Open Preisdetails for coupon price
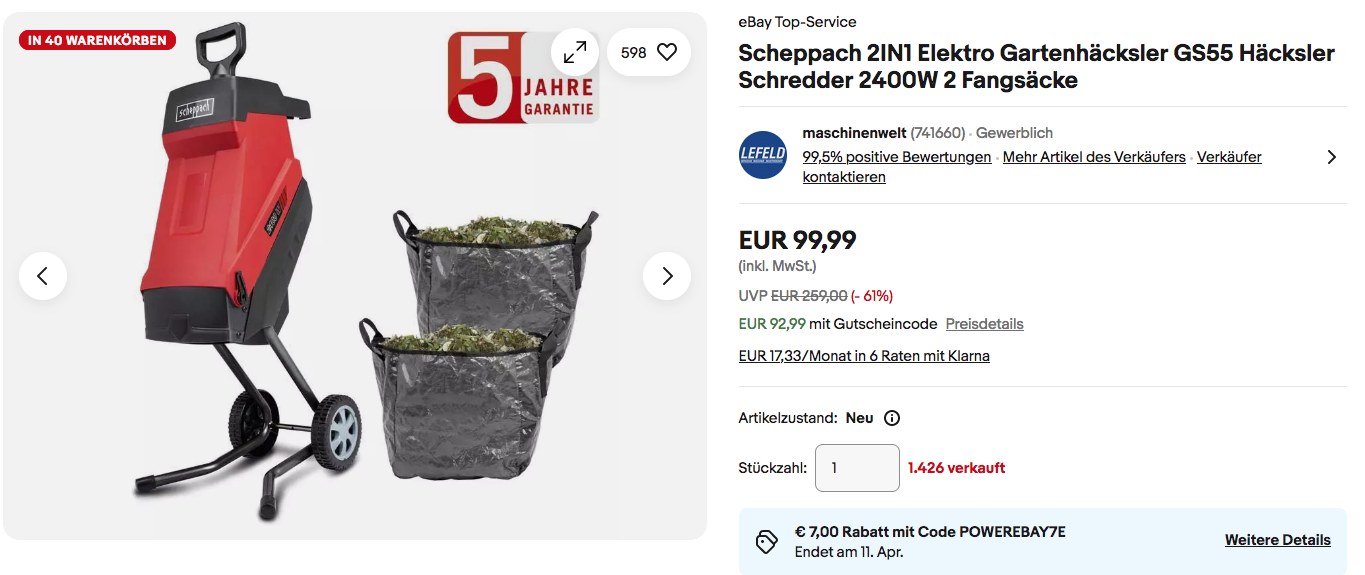 [x=984, y=324]
